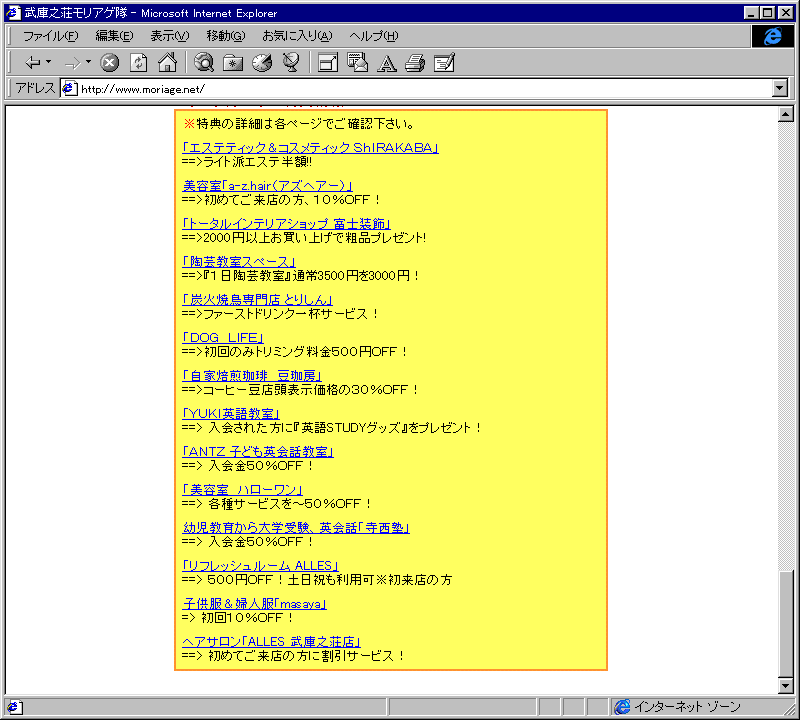Click the Refresh page icon

point(138,63)
